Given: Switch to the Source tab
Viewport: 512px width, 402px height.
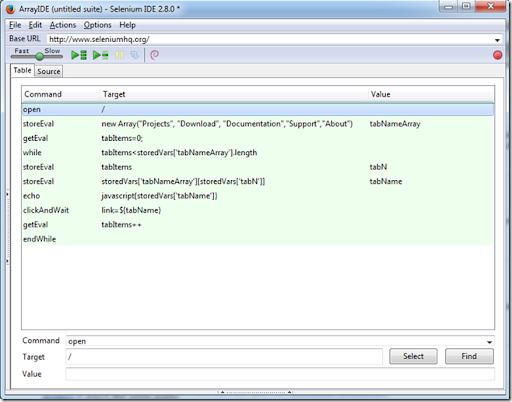Looking at the screenshot, I should pos(49,71).
